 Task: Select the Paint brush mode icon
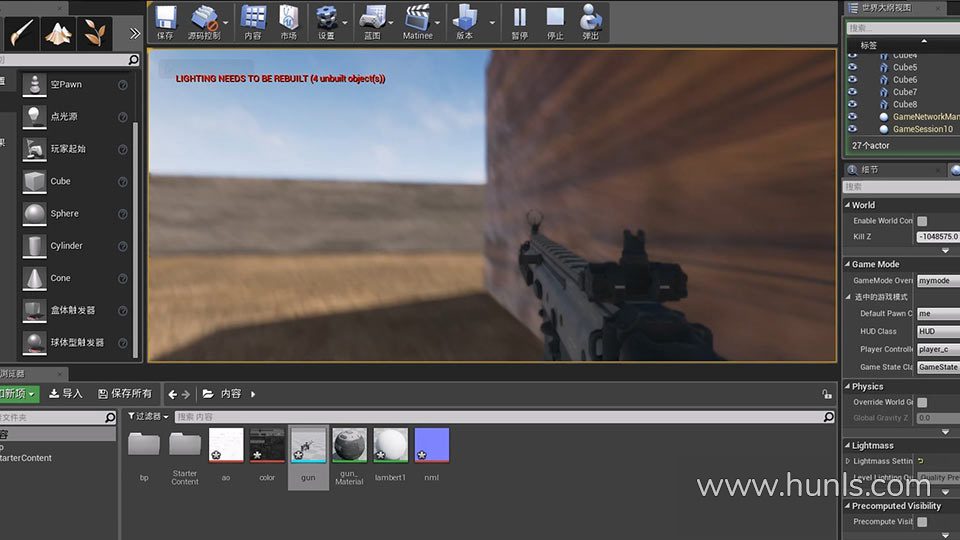coord(21,33)
